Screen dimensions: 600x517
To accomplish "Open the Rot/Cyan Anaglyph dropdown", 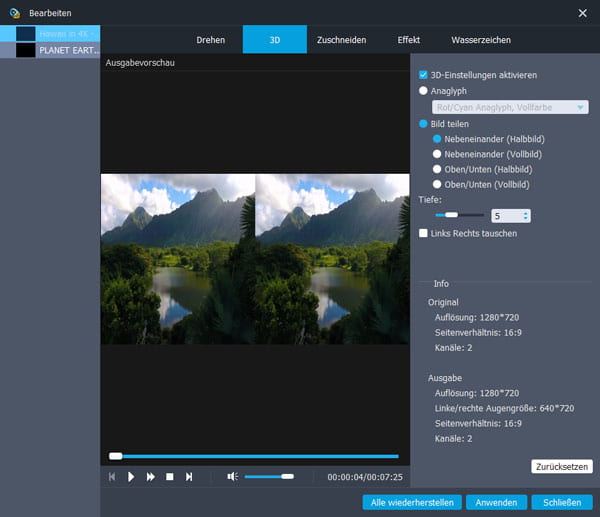I will coord(510,107).
